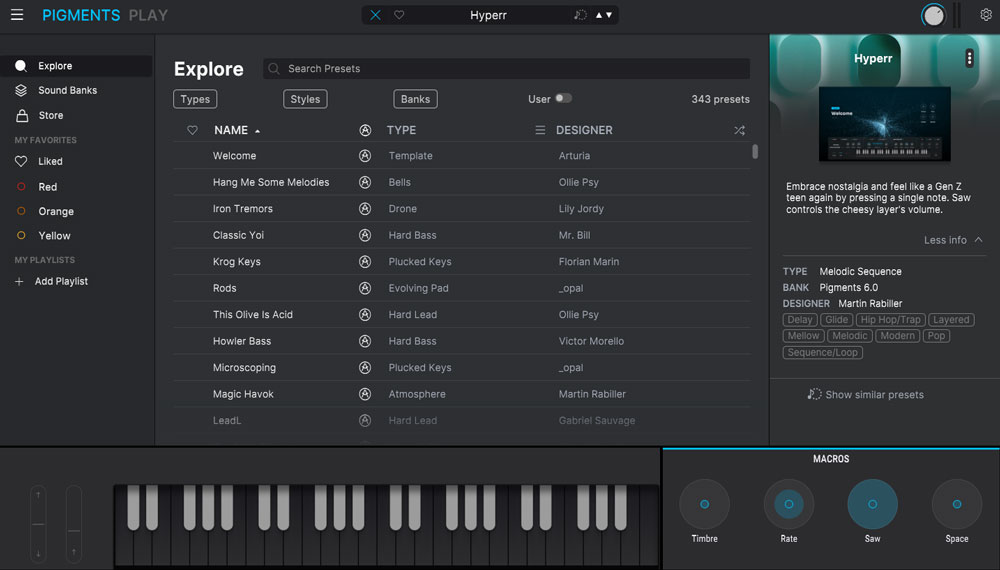
Task: Open column options list icon
Action: (x=540, y=130)
